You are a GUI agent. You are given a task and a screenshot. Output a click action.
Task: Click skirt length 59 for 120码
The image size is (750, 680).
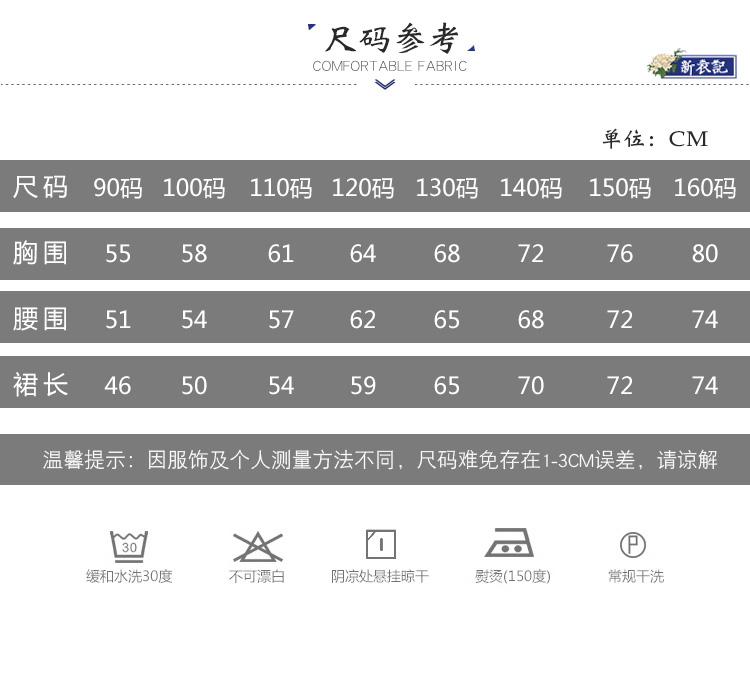click(x=363, y=385)
